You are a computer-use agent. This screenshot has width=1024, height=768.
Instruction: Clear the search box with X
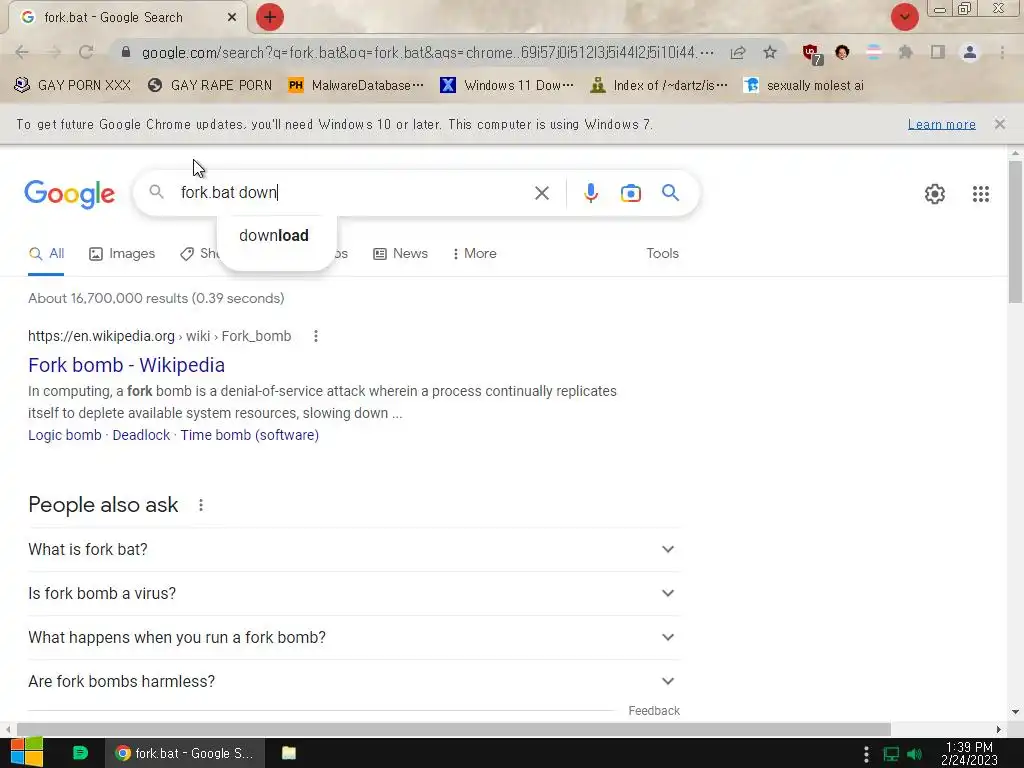coord(541,193)
